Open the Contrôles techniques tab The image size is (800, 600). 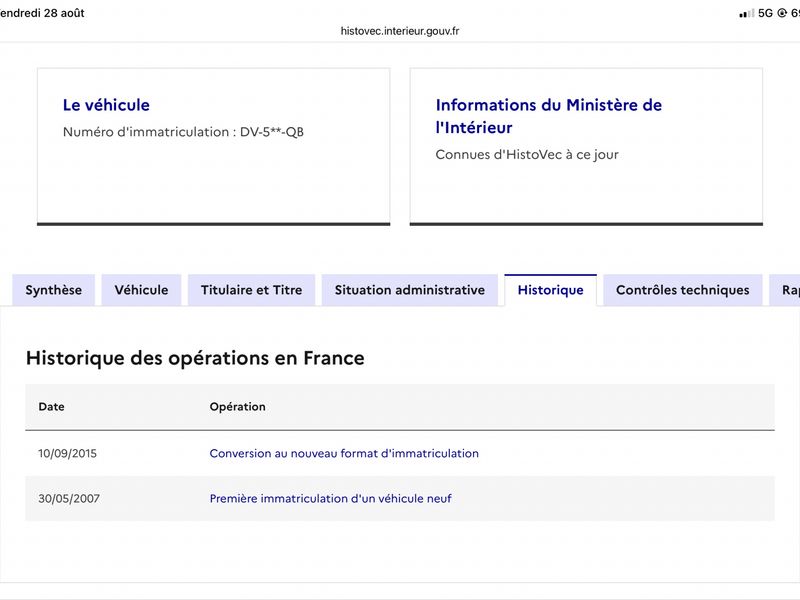point(683,290)
